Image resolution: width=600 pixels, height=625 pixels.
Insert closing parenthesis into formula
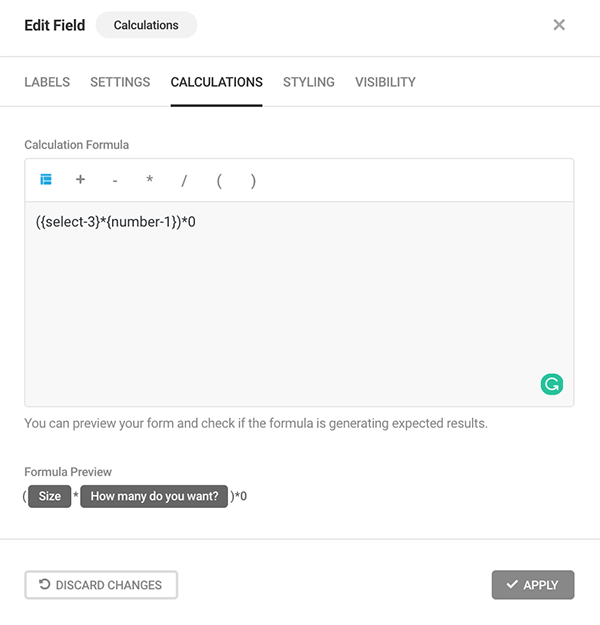[x=253, y=181]
